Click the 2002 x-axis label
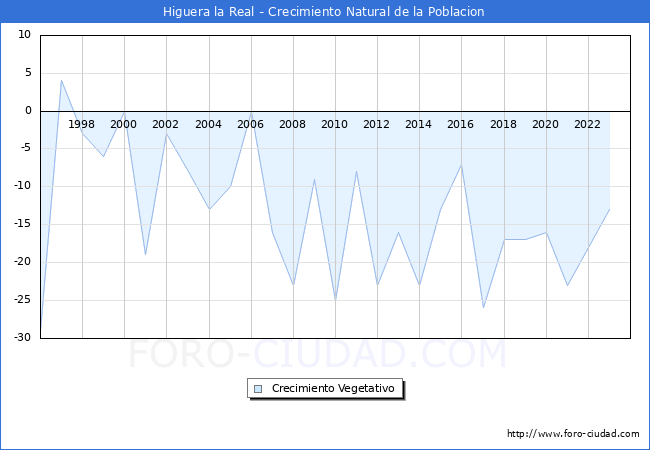This screenshot has height=450, width=650. tap(165, 124)
